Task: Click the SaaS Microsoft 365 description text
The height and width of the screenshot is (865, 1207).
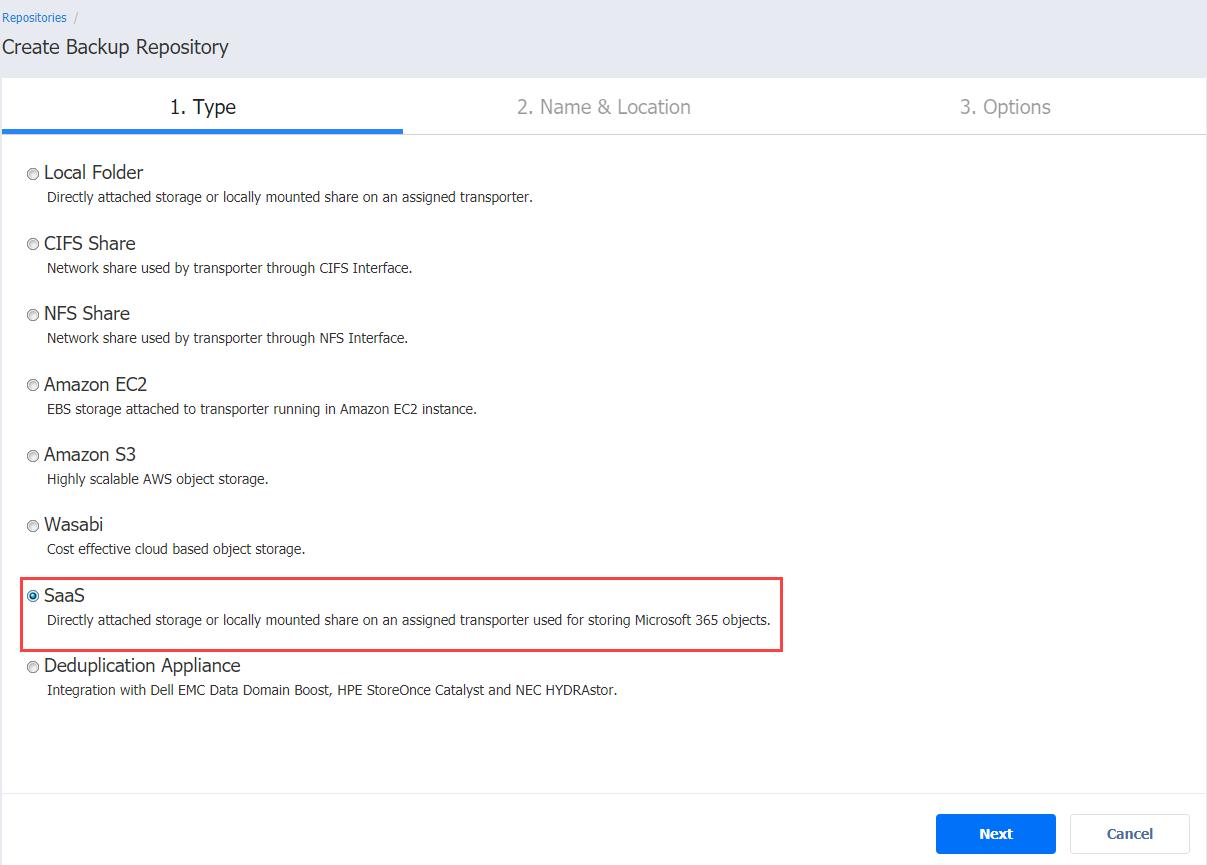Action: (x=408, y=620)
